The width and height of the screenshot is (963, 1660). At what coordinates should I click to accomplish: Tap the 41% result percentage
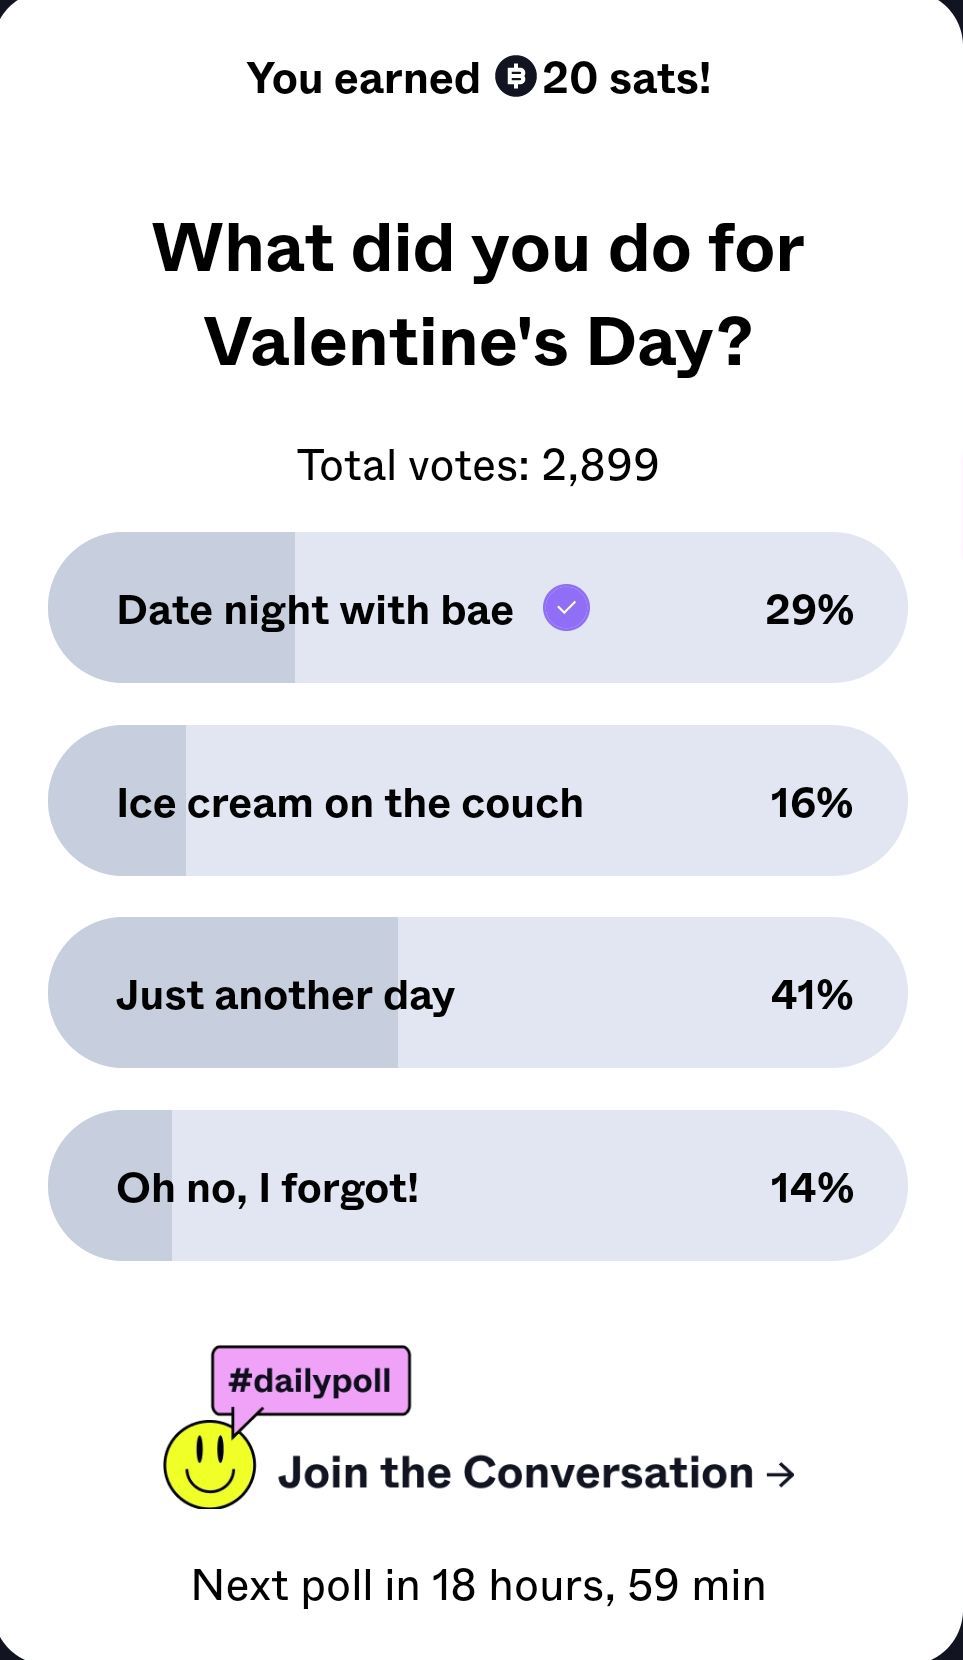click(x=811, y=995)
